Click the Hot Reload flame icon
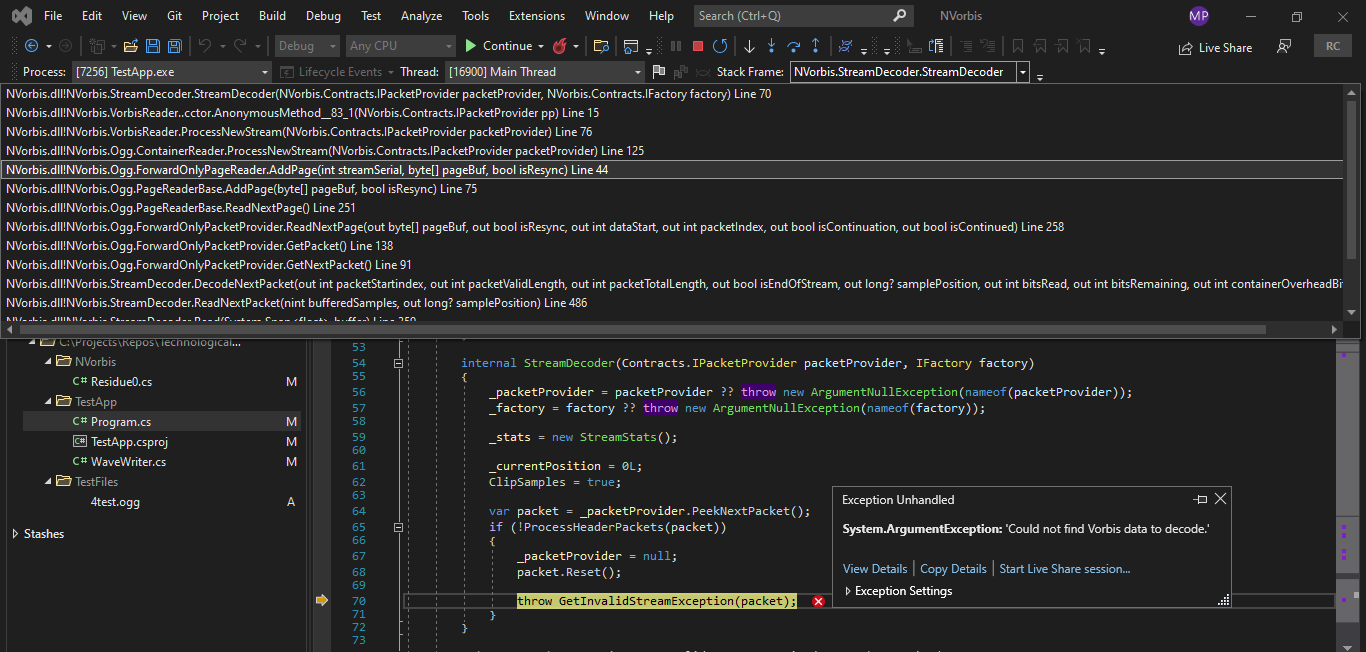This screenshot has height=652, width=1366. (x=560, y=46)
